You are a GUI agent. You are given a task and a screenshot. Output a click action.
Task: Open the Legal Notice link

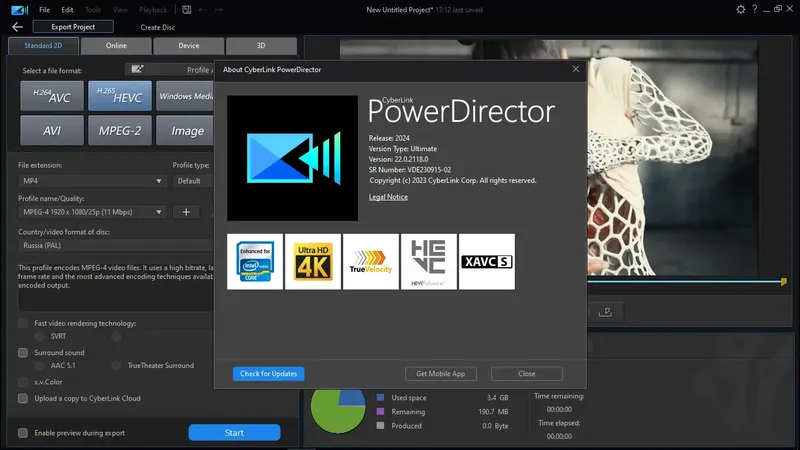click(388, 197)
